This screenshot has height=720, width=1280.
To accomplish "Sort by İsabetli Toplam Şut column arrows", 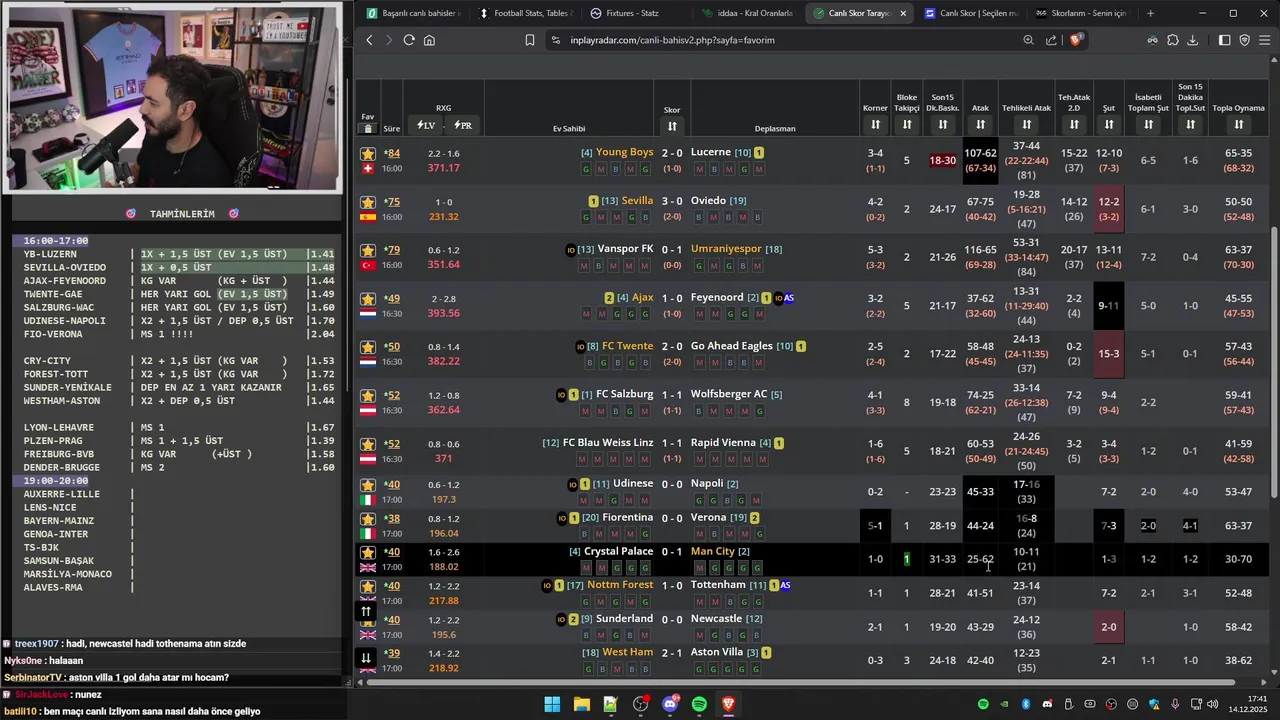I will (x=1148, y=124).
